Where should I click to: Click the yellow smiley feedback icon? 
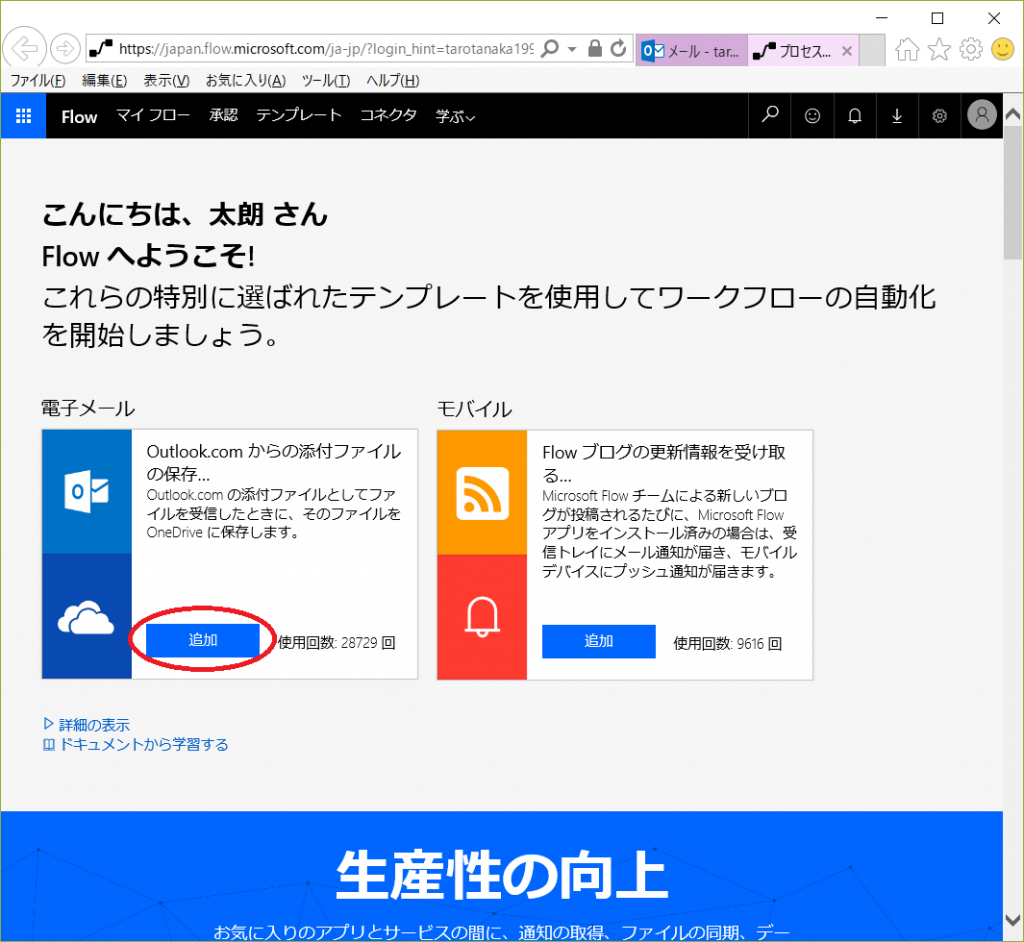[1002, 49]
